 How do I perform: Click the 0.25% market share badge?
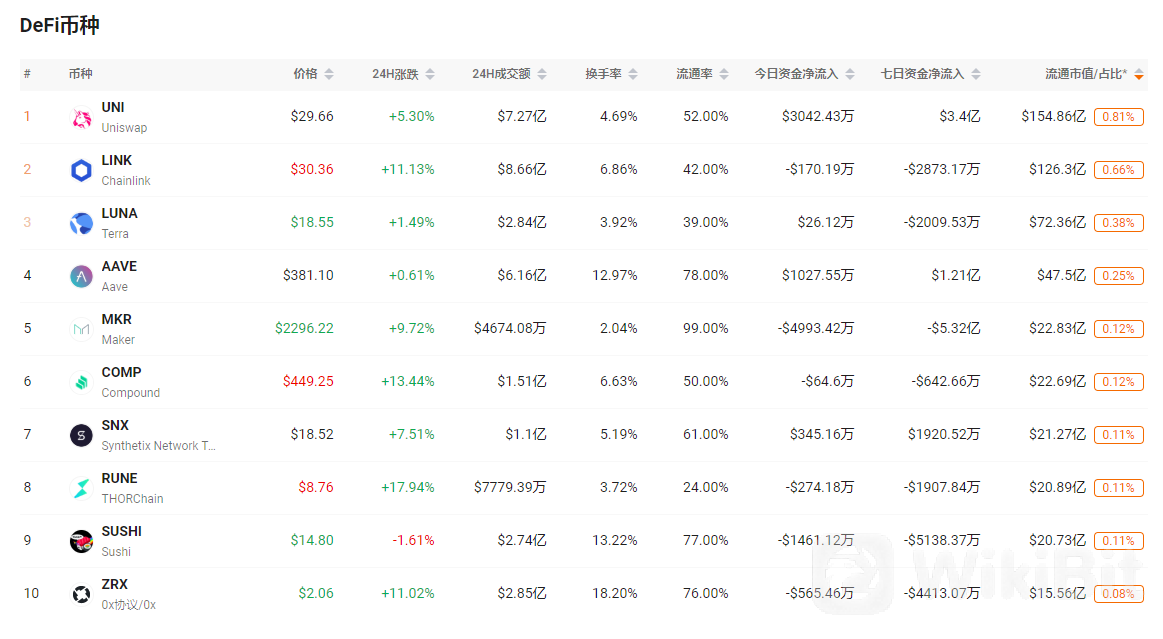[1118, 276]
